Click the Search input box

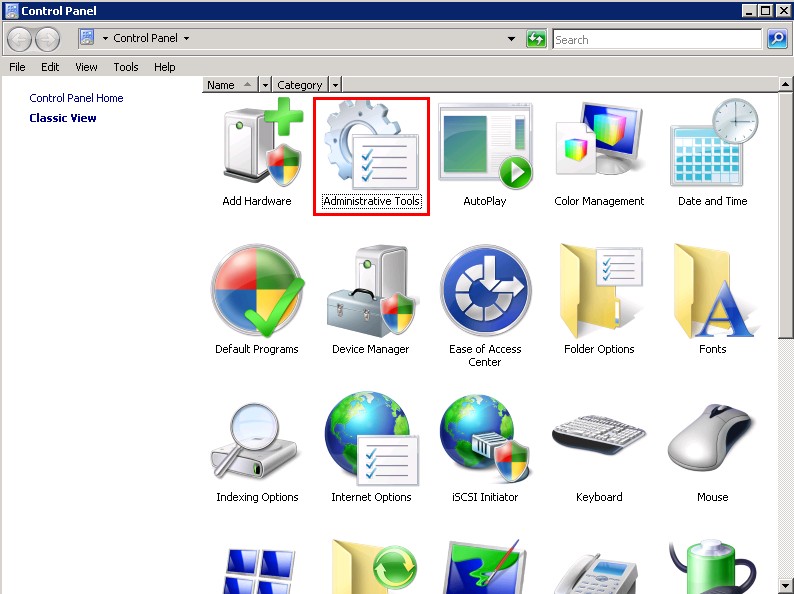tap(656, 39)
